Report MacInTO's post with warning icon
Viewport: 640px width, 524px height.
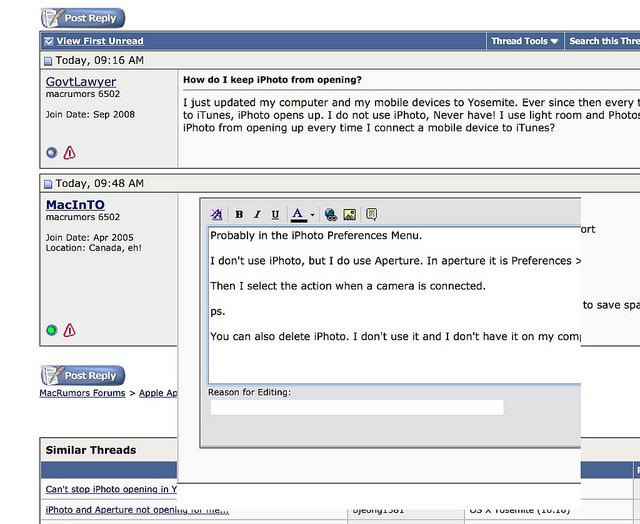click(x=69, y=330)
